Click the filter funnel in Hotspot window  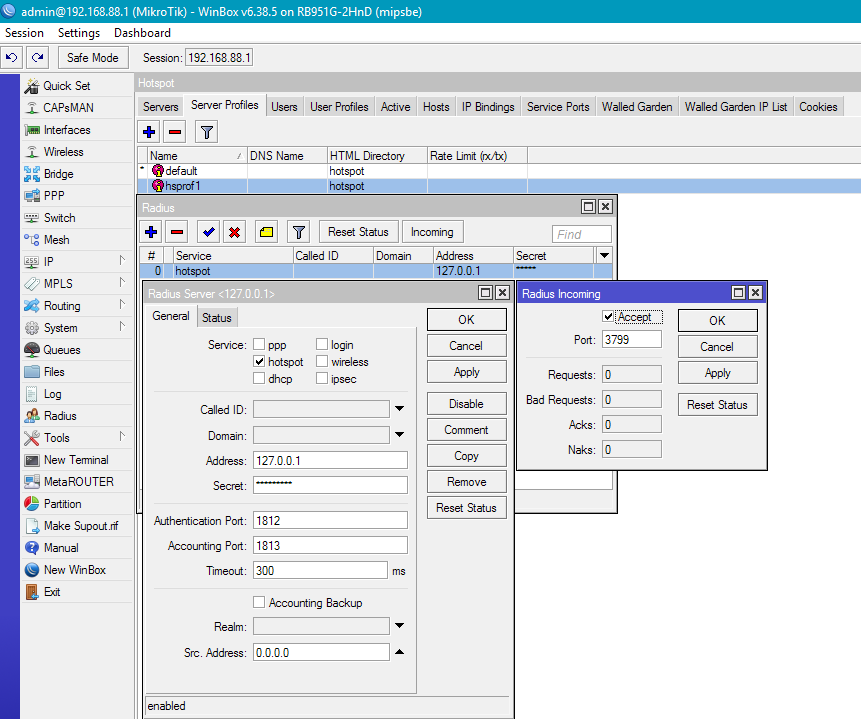[206, 132]
